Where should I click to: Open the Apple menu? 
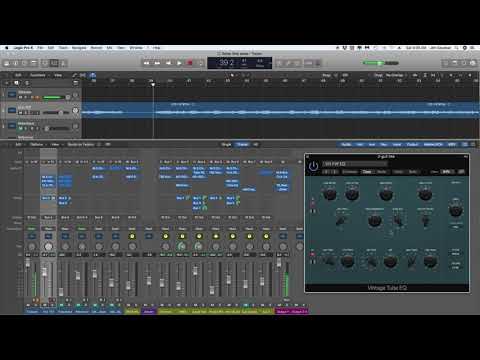6,48
